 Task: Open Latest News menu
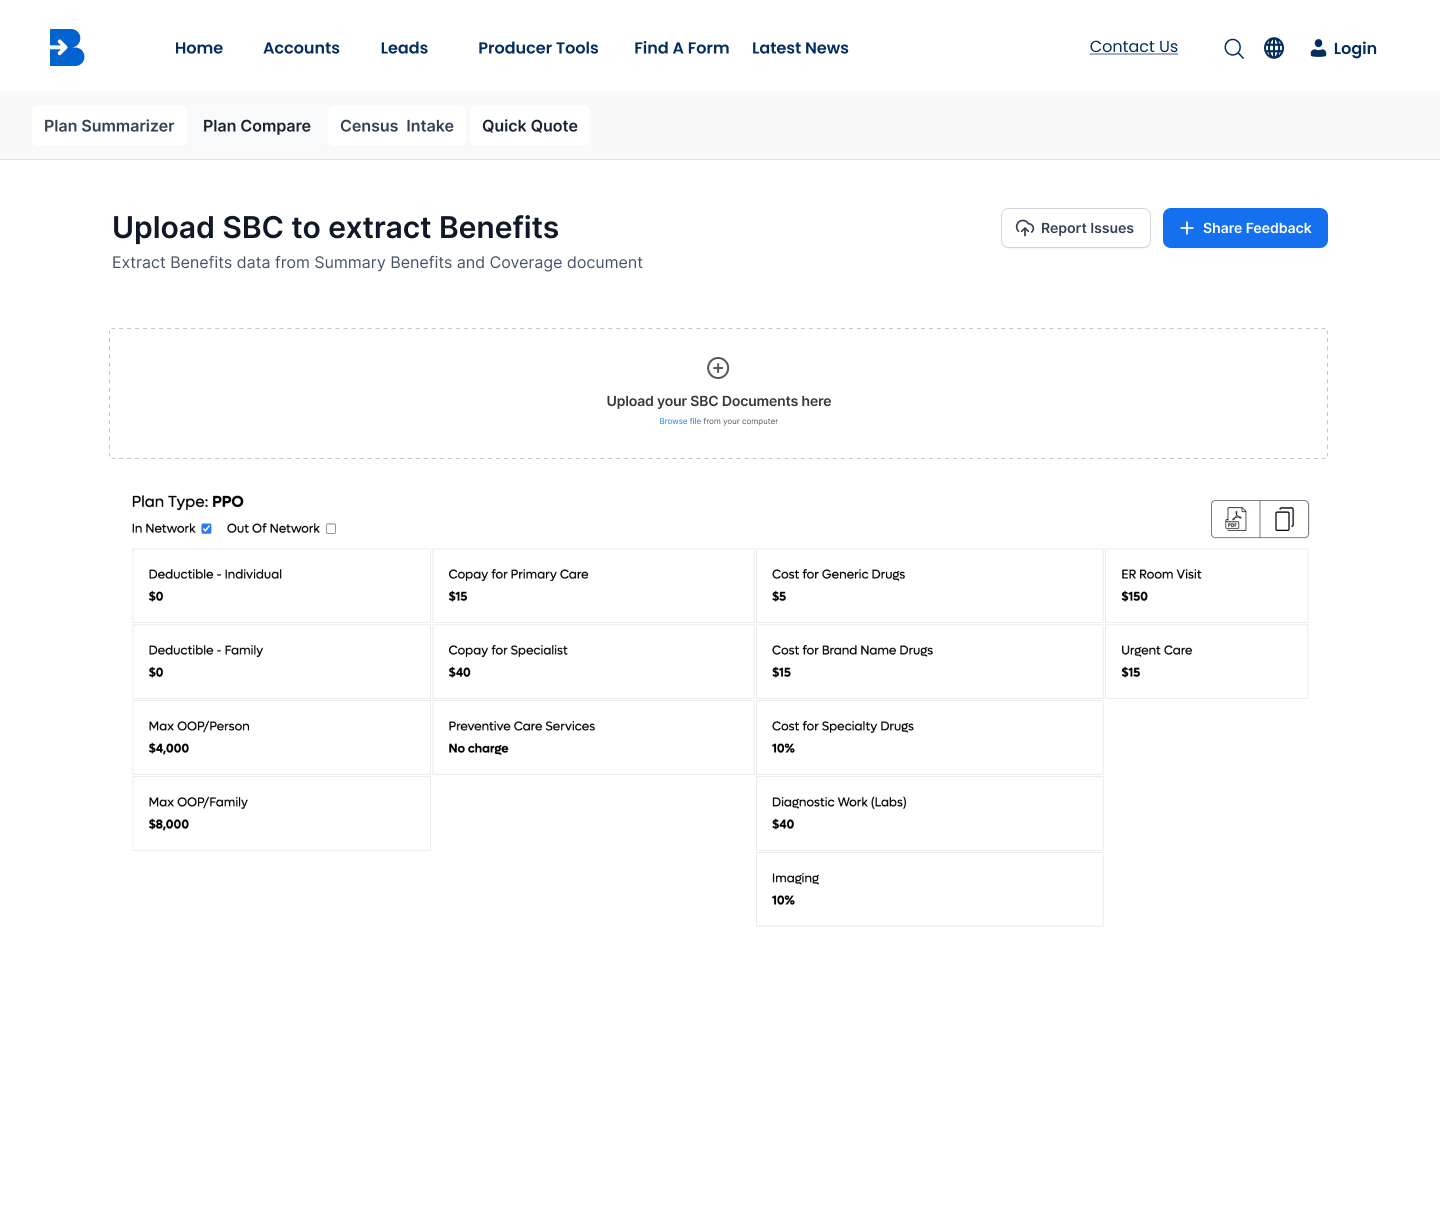pos(800,48)
